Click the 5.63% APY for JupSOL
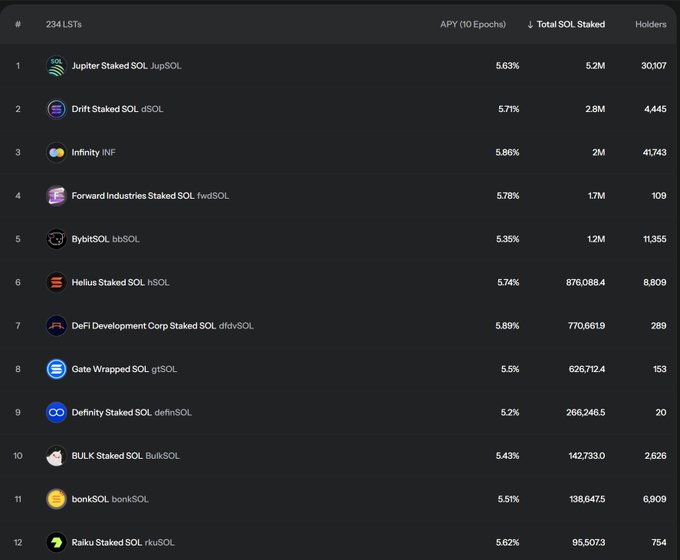Viewport: 680px width, 560px height. (x=507, y=66)
